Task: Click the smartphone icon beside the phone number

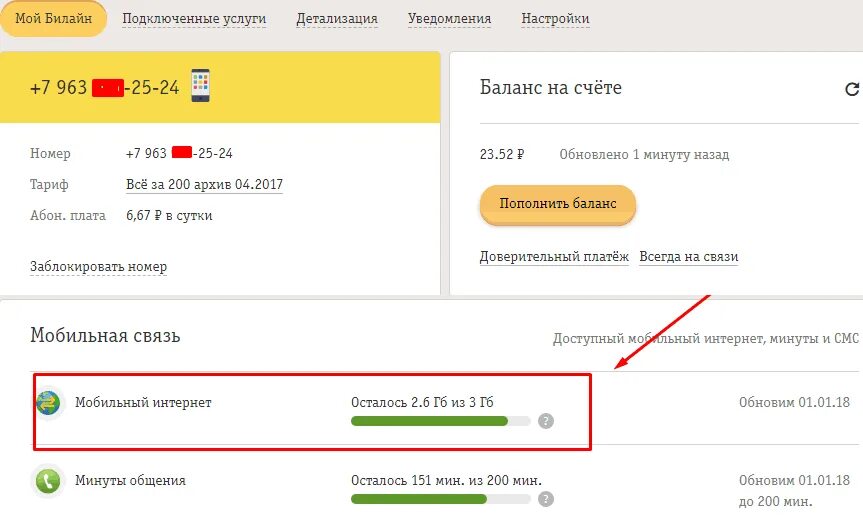Action: [200, 85]
